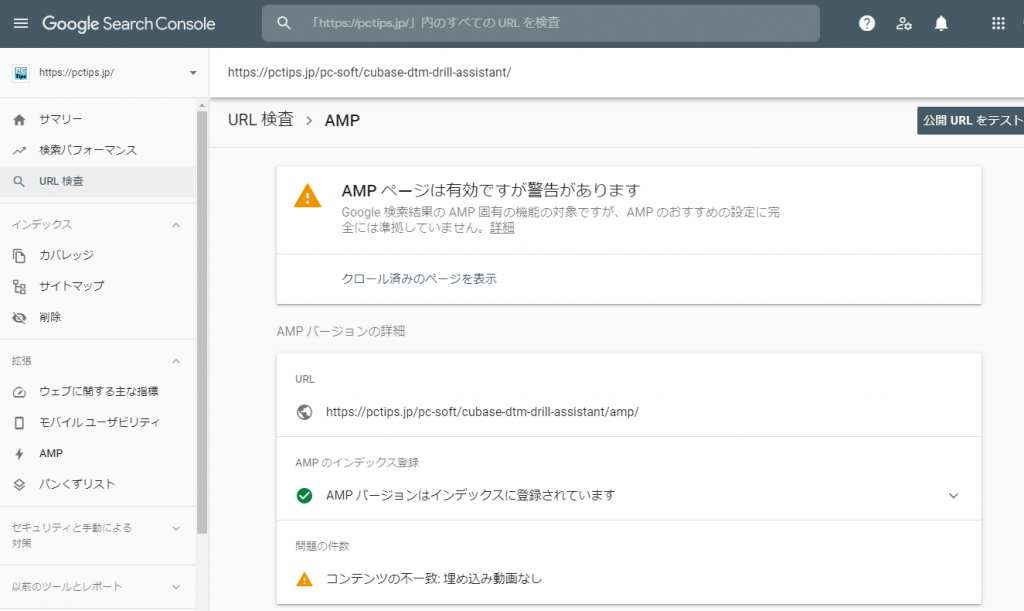This screenshot has height=611, width=1024.
Task: Click the AMP breadcrumb label
Action: click(x=342, y=121)
